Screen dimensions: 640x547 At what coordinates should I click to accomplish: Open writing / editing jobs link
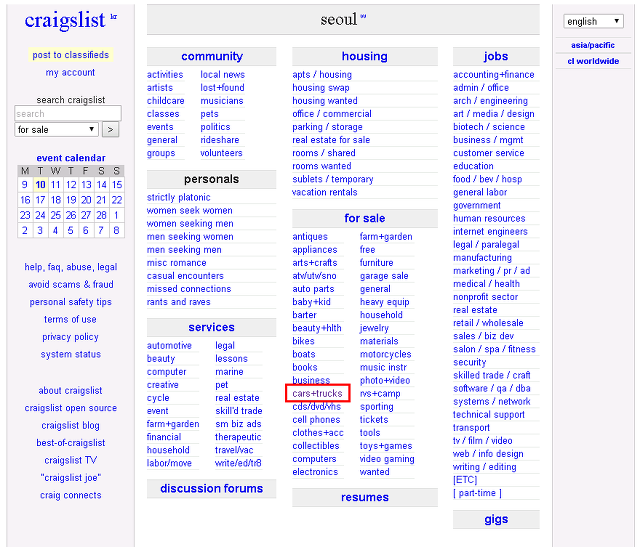[484, 467]
